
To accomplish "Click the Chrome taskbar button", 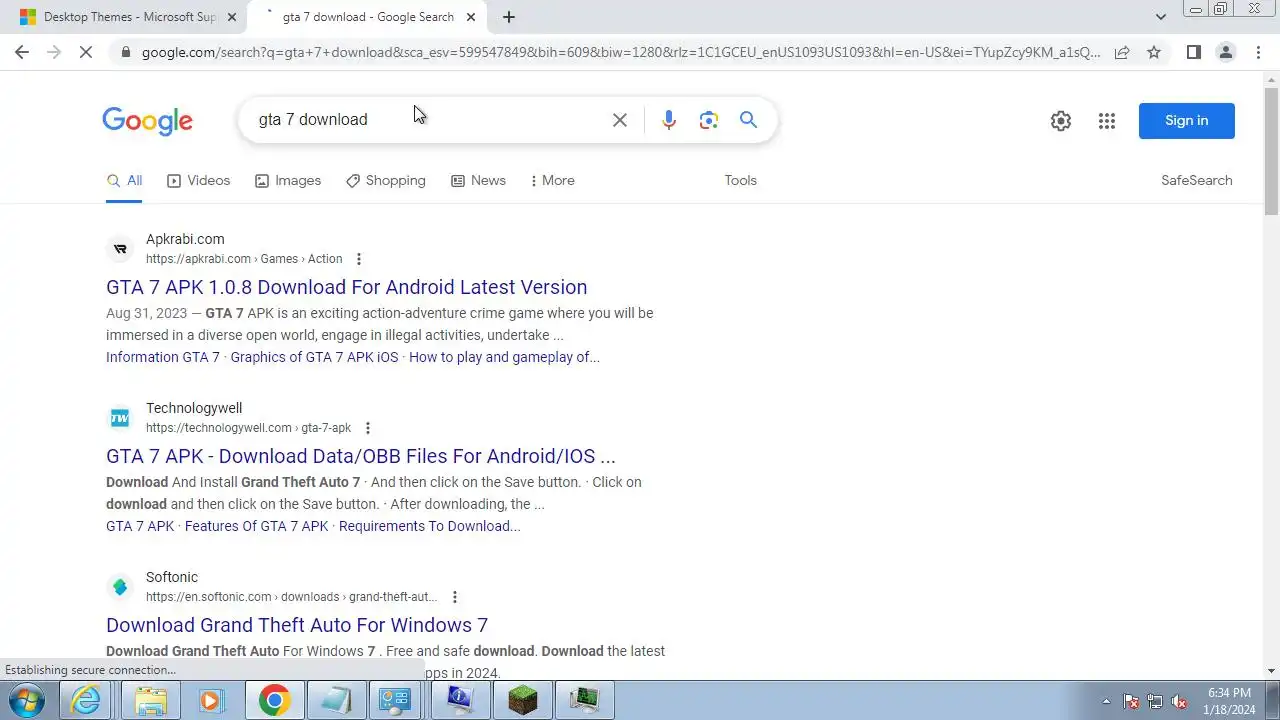I will point(274,700).
